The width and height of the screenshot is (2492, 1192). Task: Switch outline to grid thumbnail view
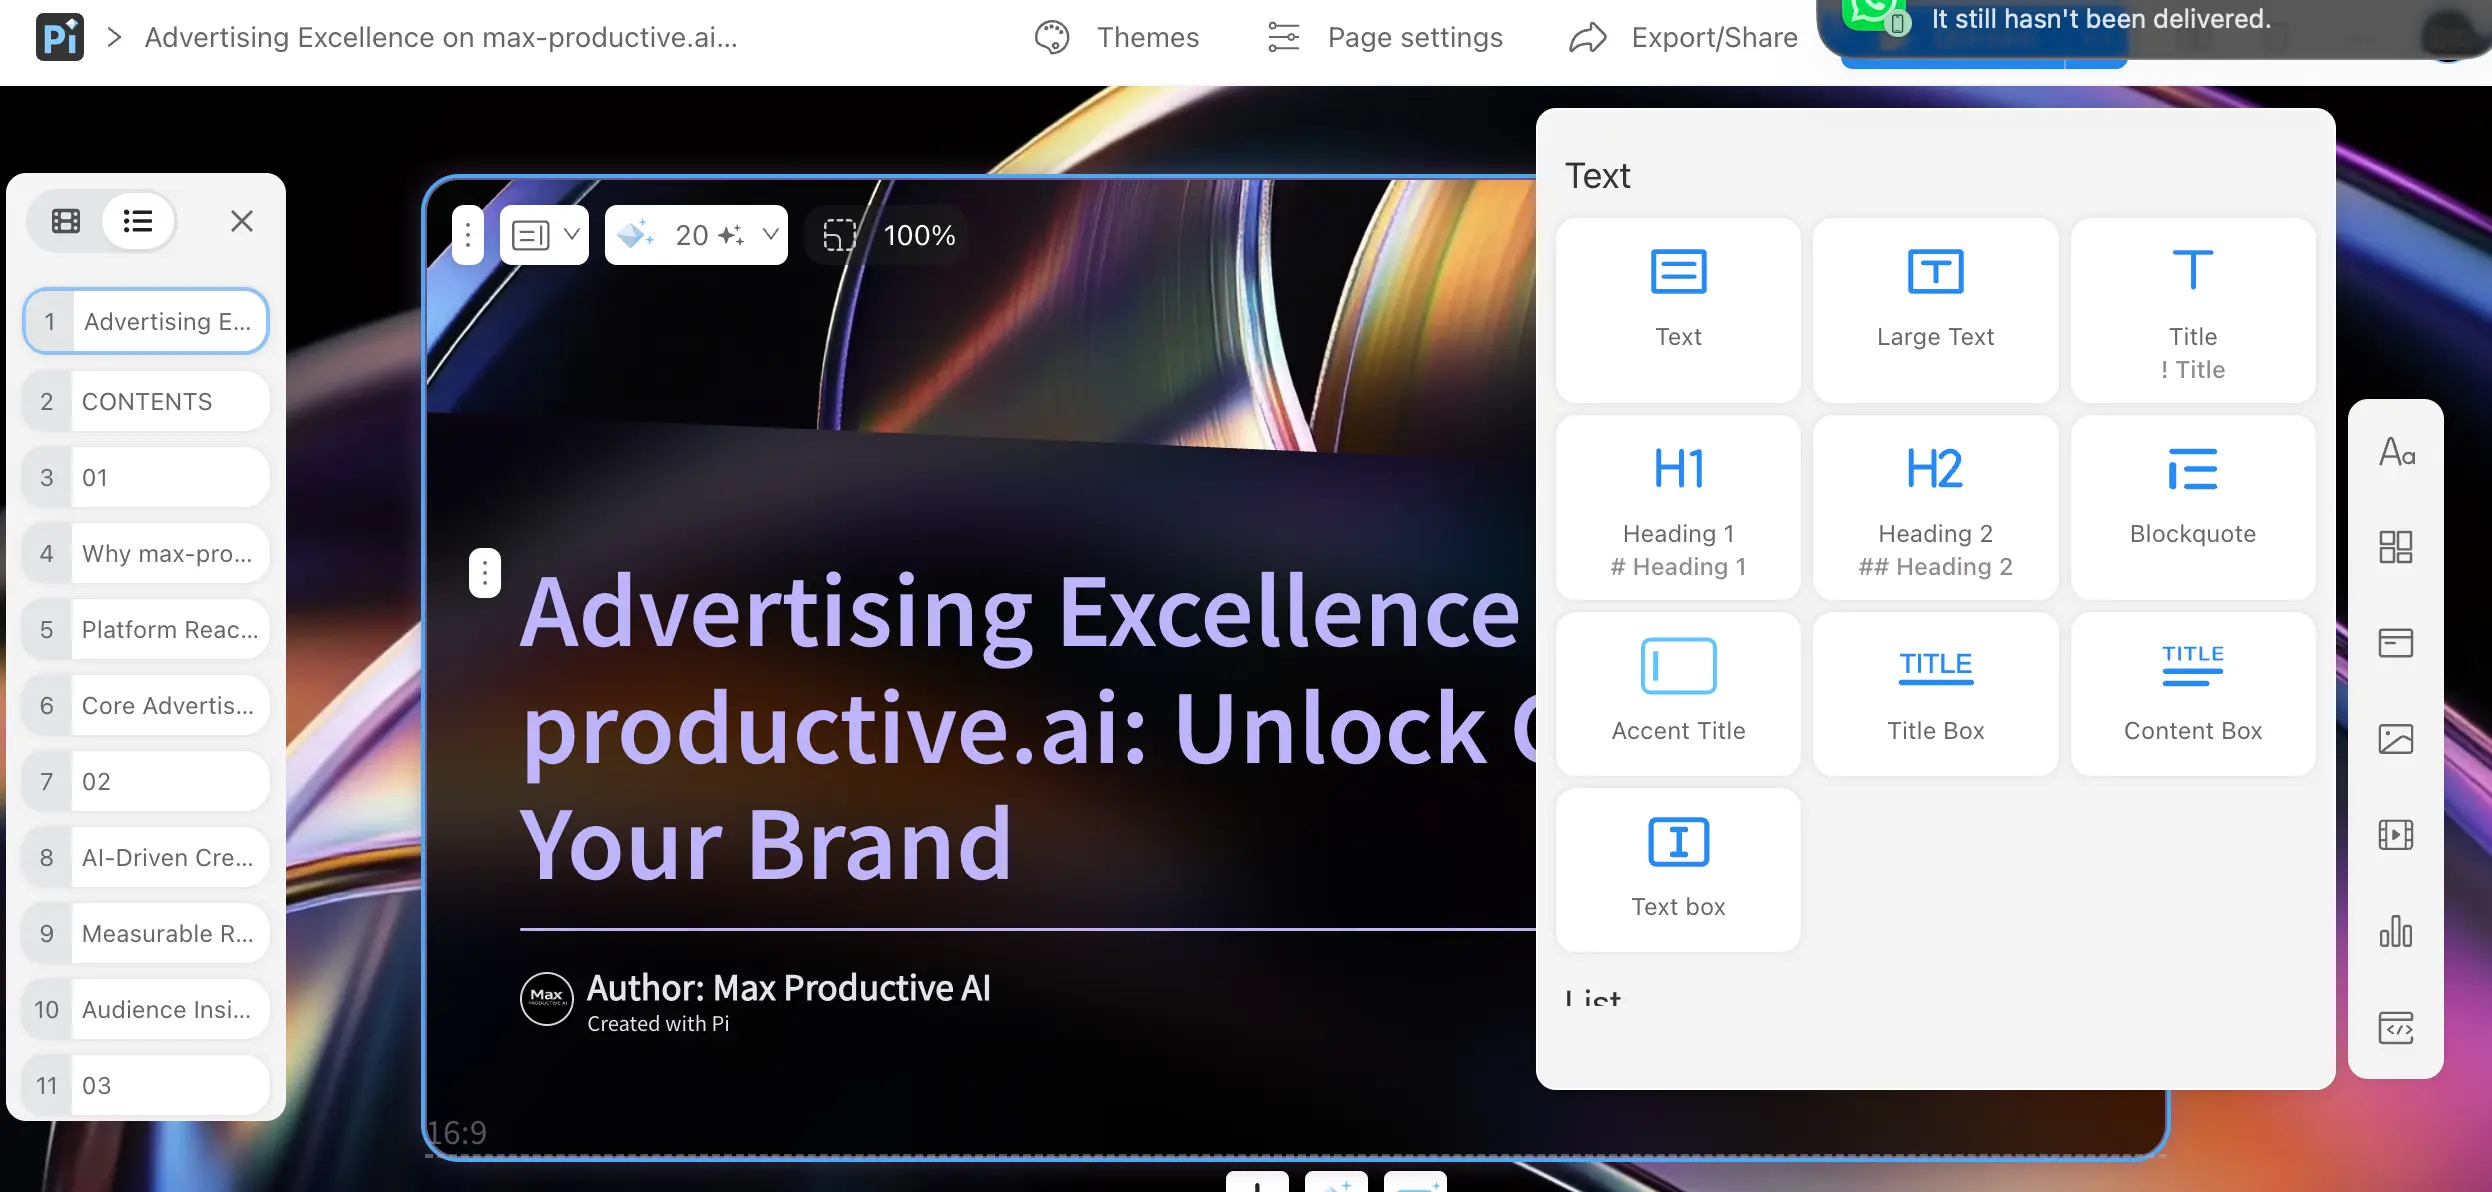(66, 221)
